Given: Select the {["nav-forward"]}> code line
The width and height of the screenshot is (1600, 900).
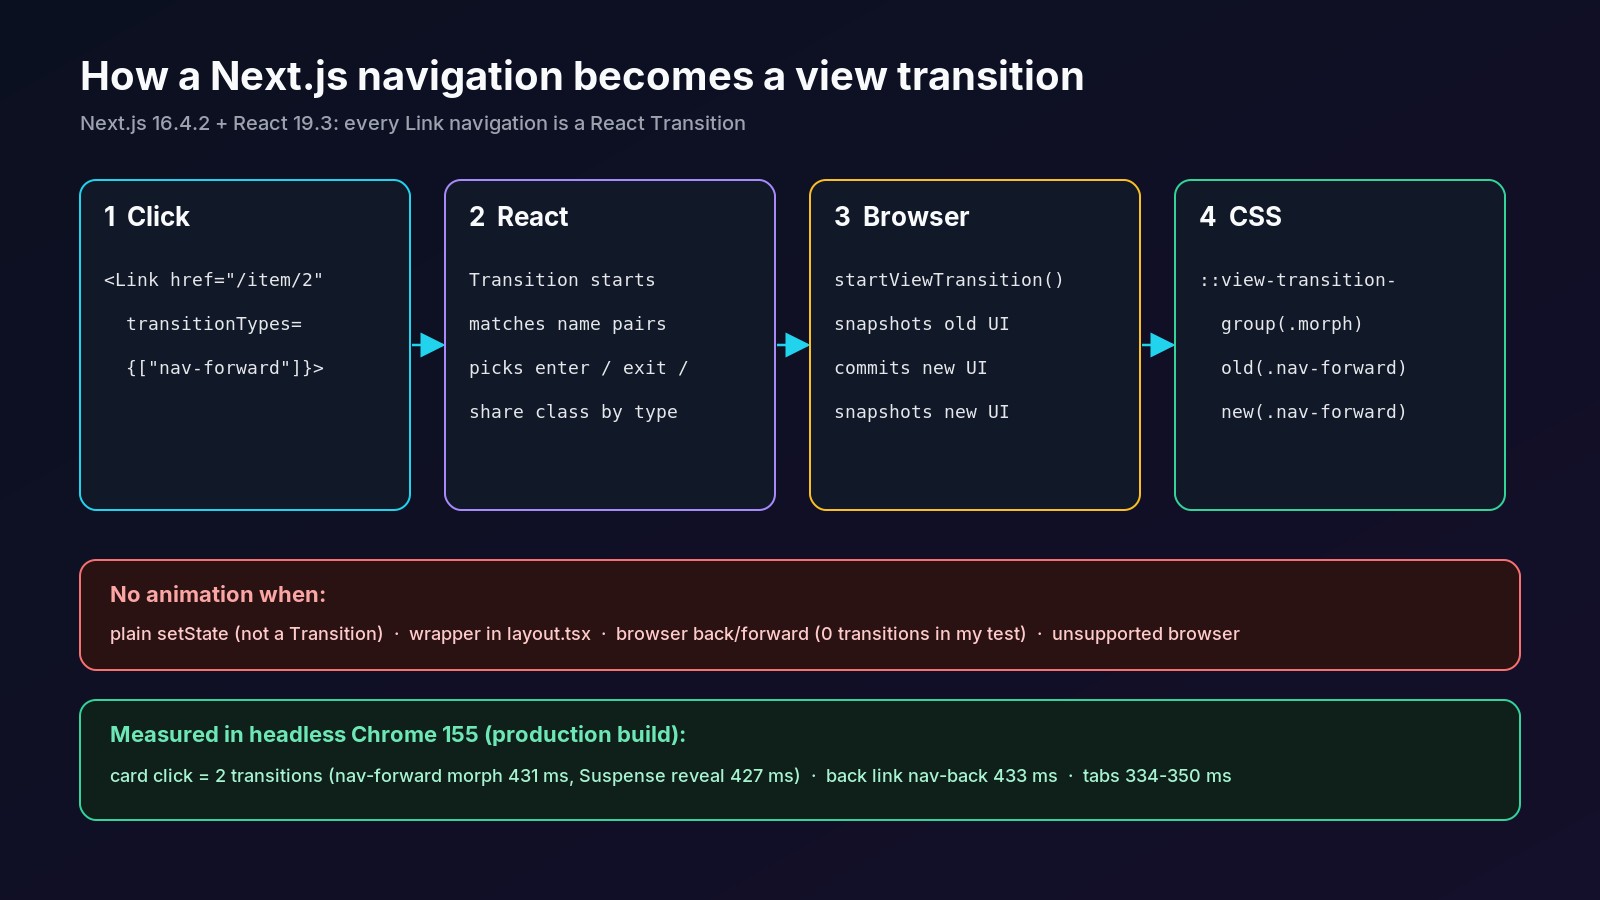Looking at the screenshot, I should 225,368.
